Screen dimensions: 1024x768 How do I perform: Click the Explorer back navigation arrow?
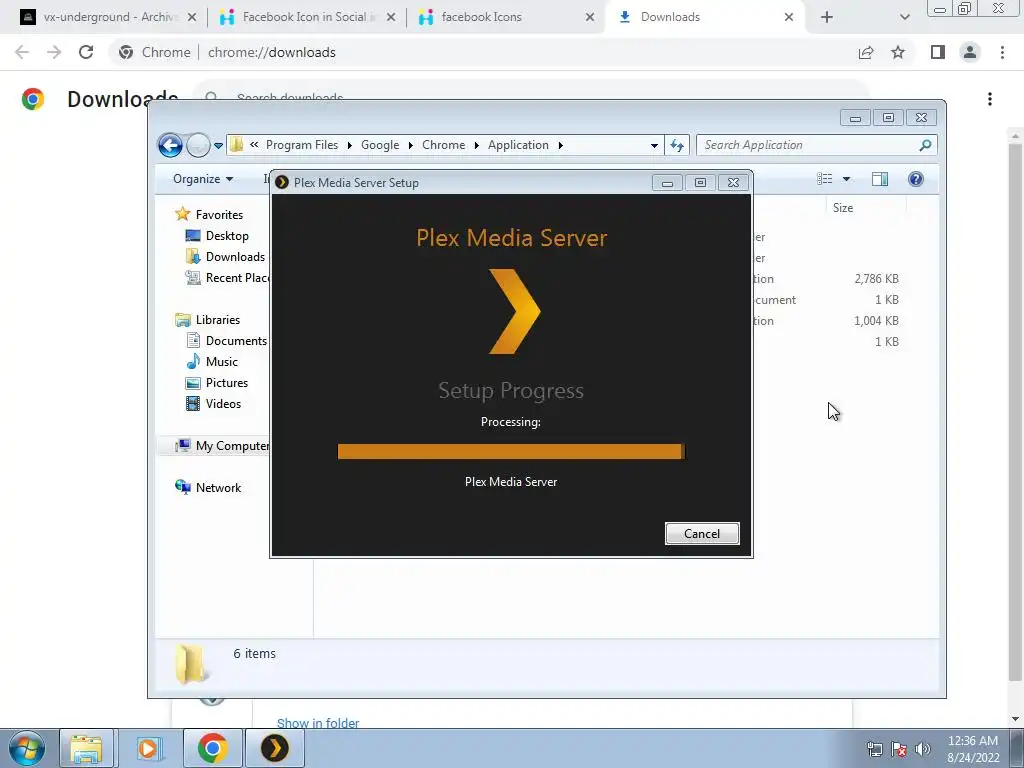point(170,145)
